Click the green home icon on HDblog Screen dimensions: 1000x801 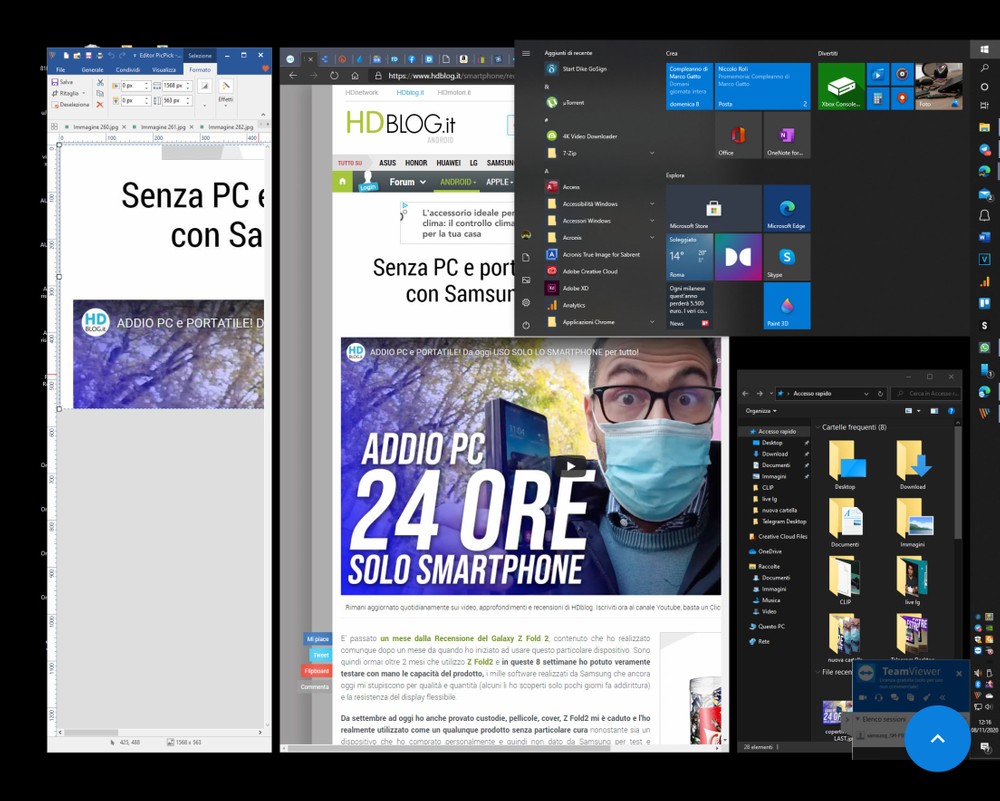coord(343,182)
